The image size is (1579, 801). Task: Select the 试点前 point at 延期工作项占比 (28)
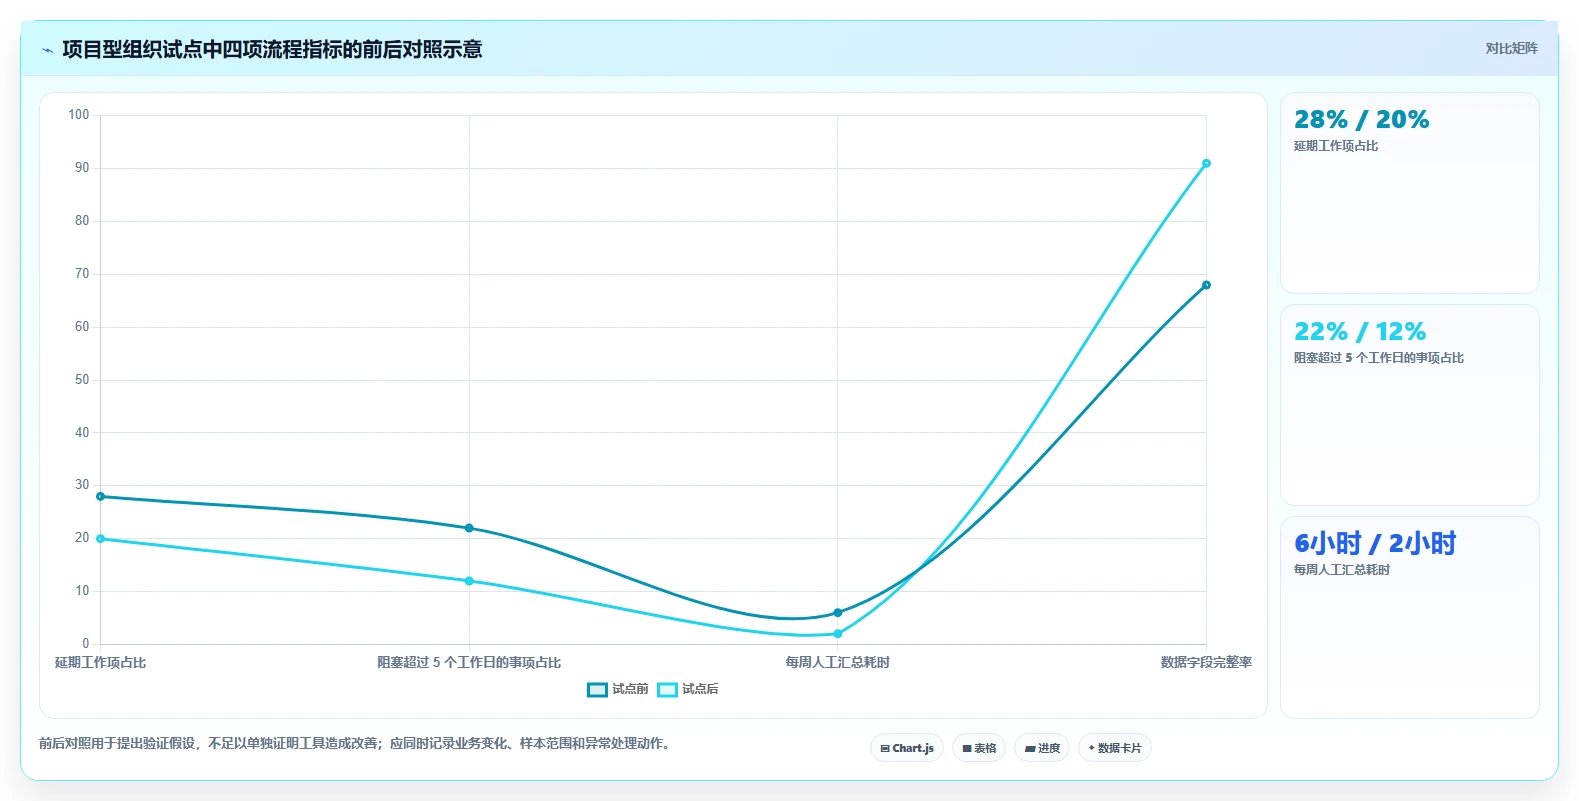100,496
